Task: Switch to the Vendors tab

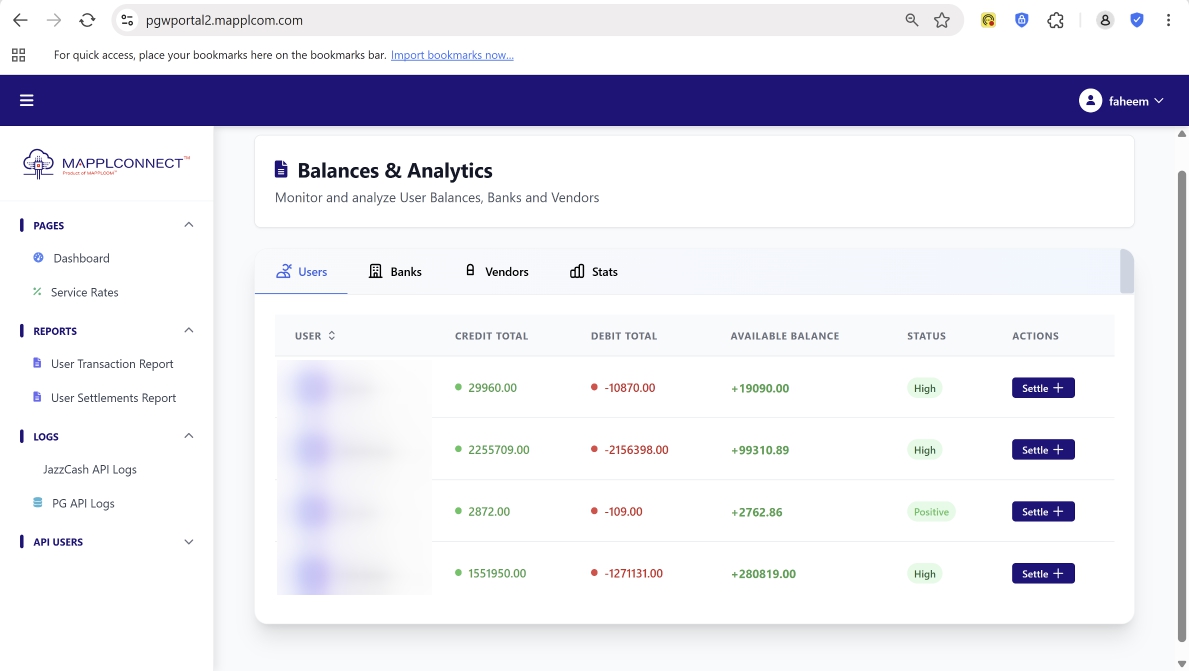Action: pyautogui.click(x=496, y=272)
